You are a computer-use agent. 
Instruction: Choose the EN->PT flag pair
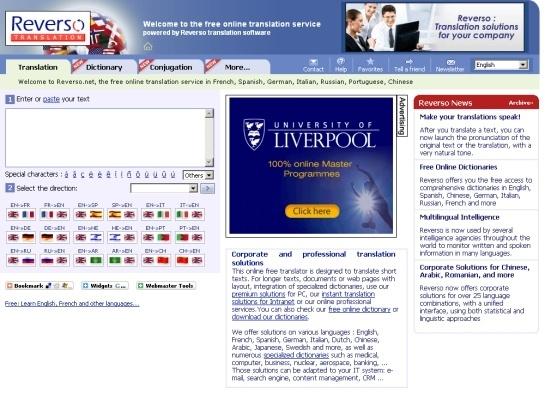tap(156, 237)
